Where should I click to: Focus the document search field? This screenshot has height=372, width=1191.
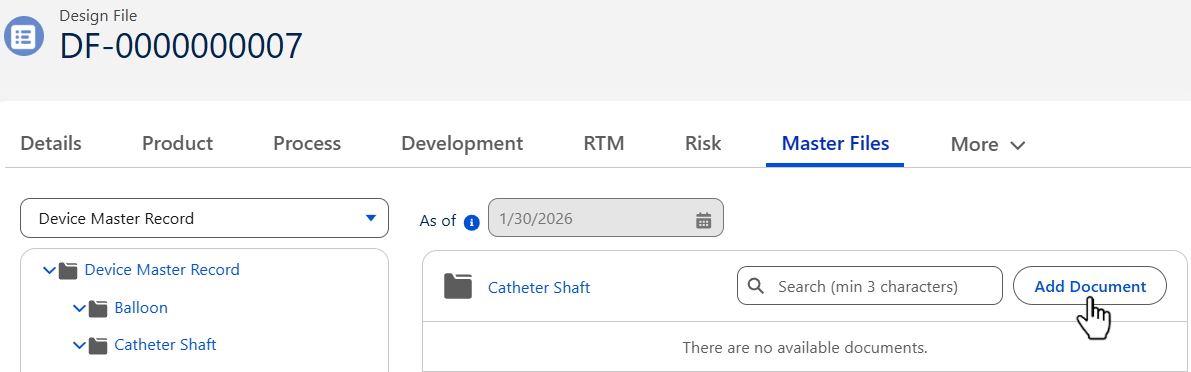[x=870, y=286]
